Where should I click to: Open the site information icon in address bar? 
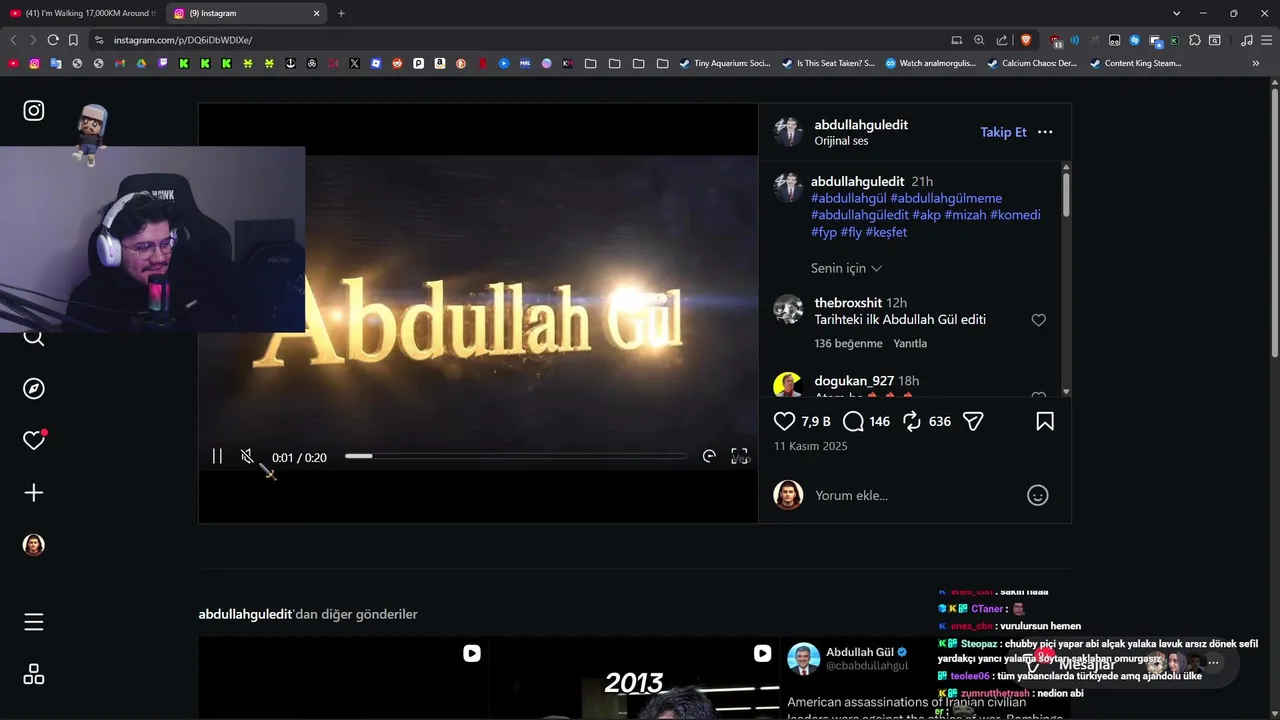click(98, 40)
